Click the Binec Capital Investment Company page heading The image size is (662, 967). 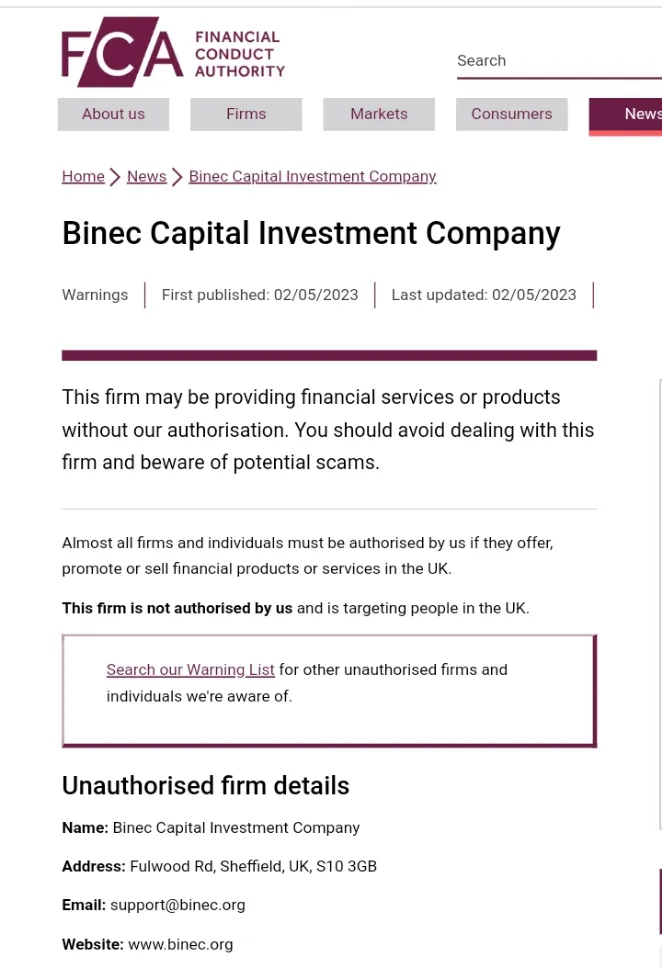coord(311,234)
